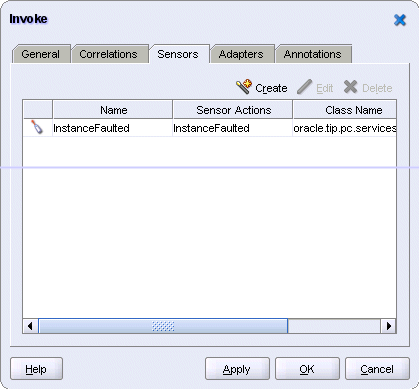
Task: Click the scroll left arrow
Action: click(x=31, y=326)
